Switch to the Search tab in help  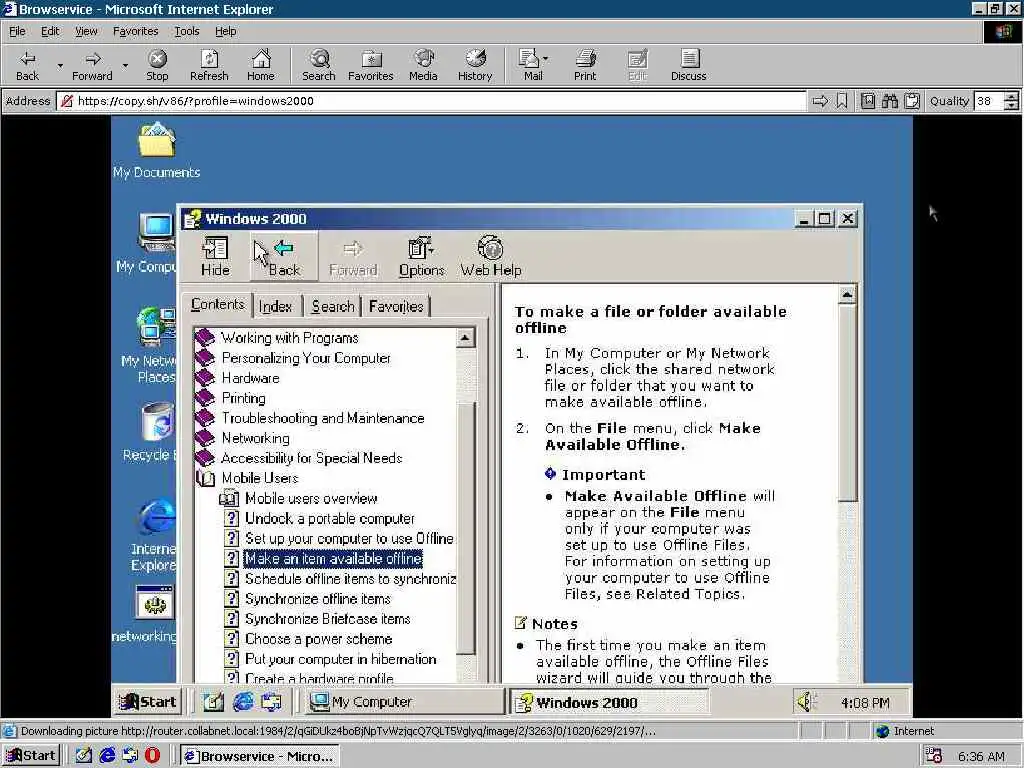coord(332,306)
